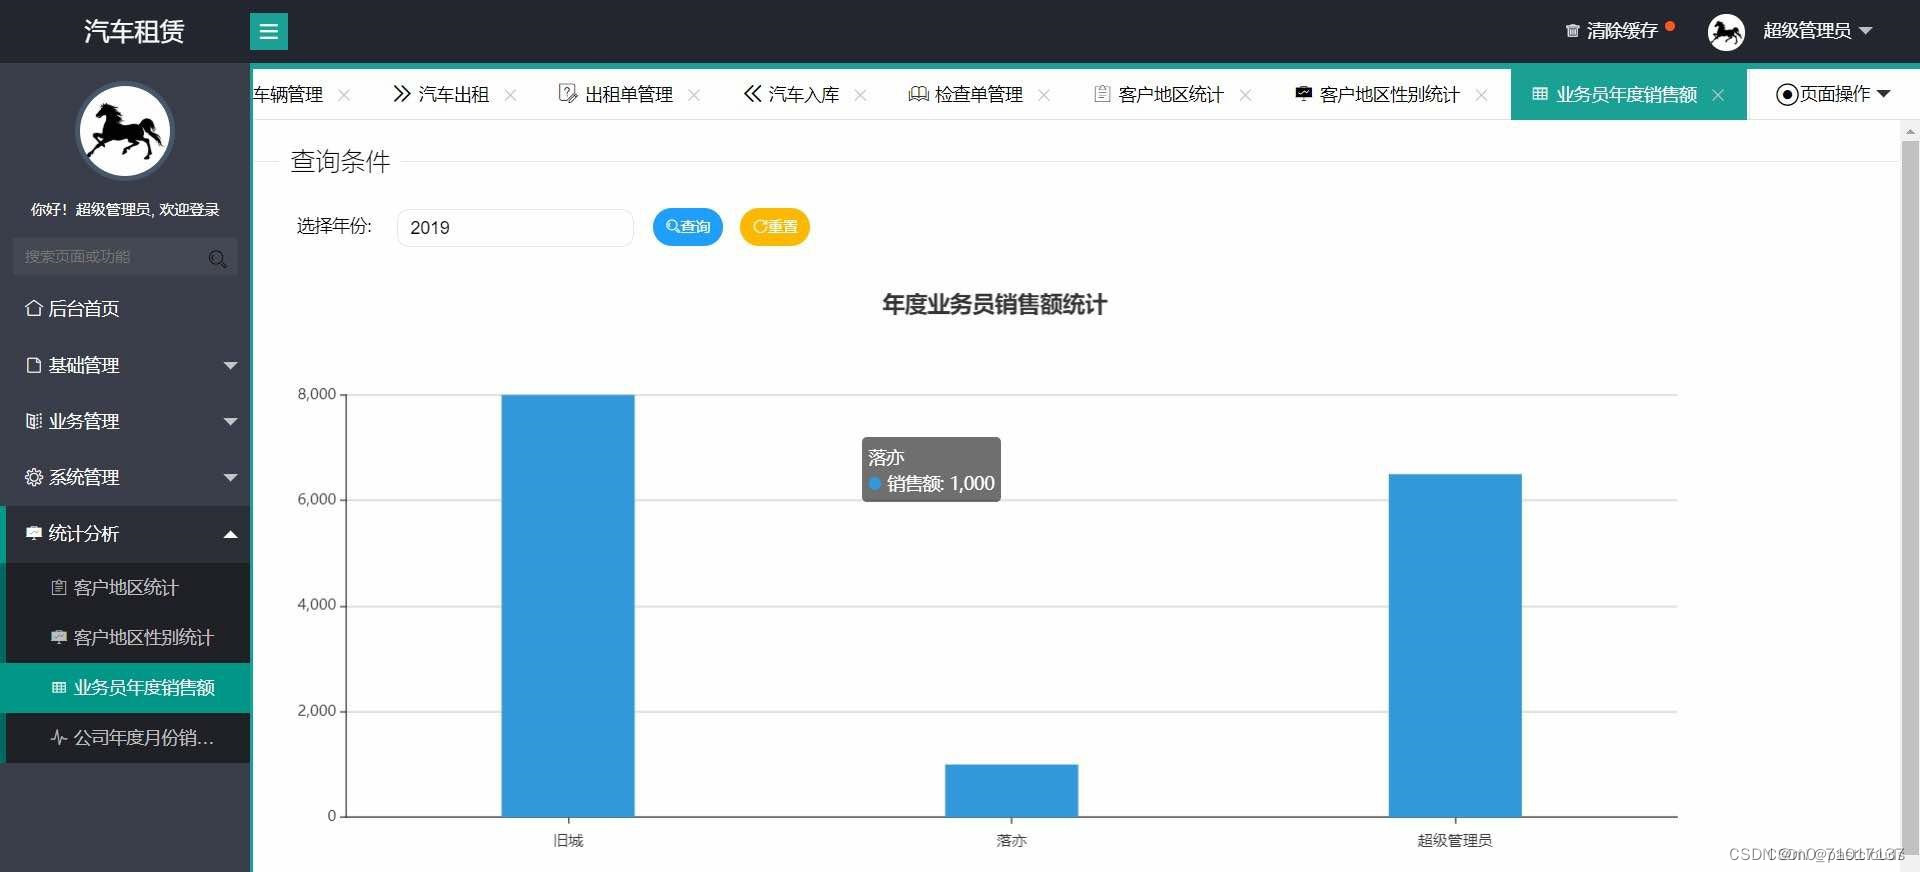This screenshot has width=1920, height=872.
Task: Close the 汽车出租 tab
Action: click(510, 95)
